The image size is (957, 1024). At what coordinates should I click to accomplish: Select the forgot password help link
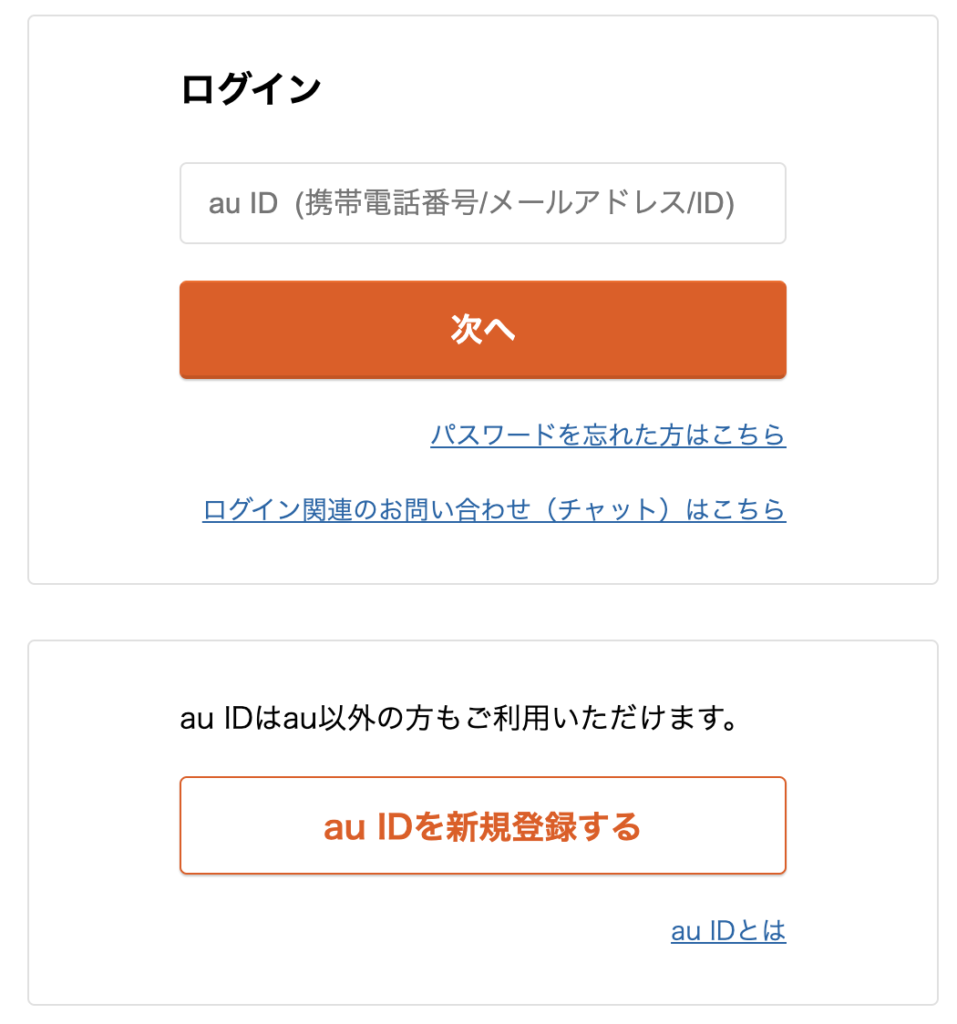[608, 435]
